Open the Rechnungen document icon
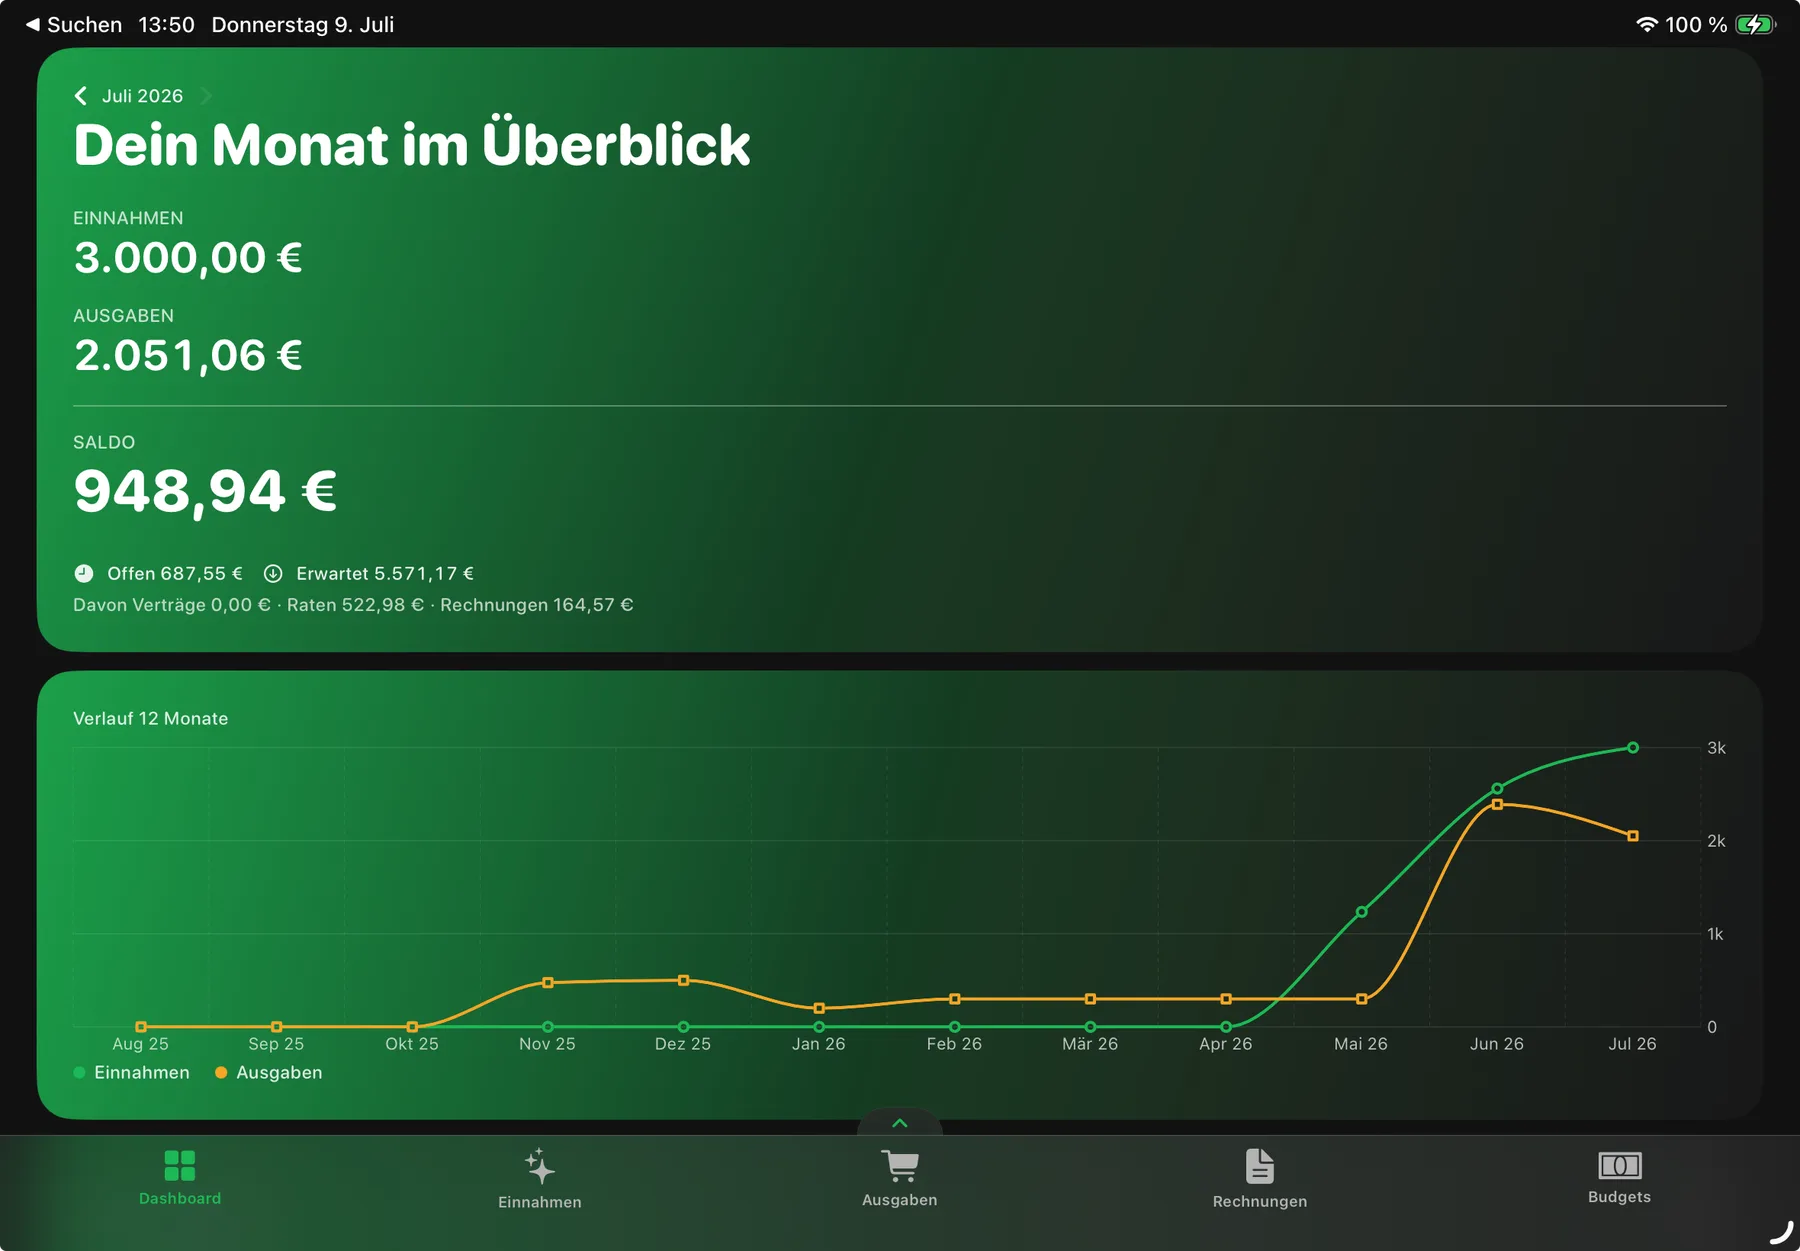 coord(1260,1166)
